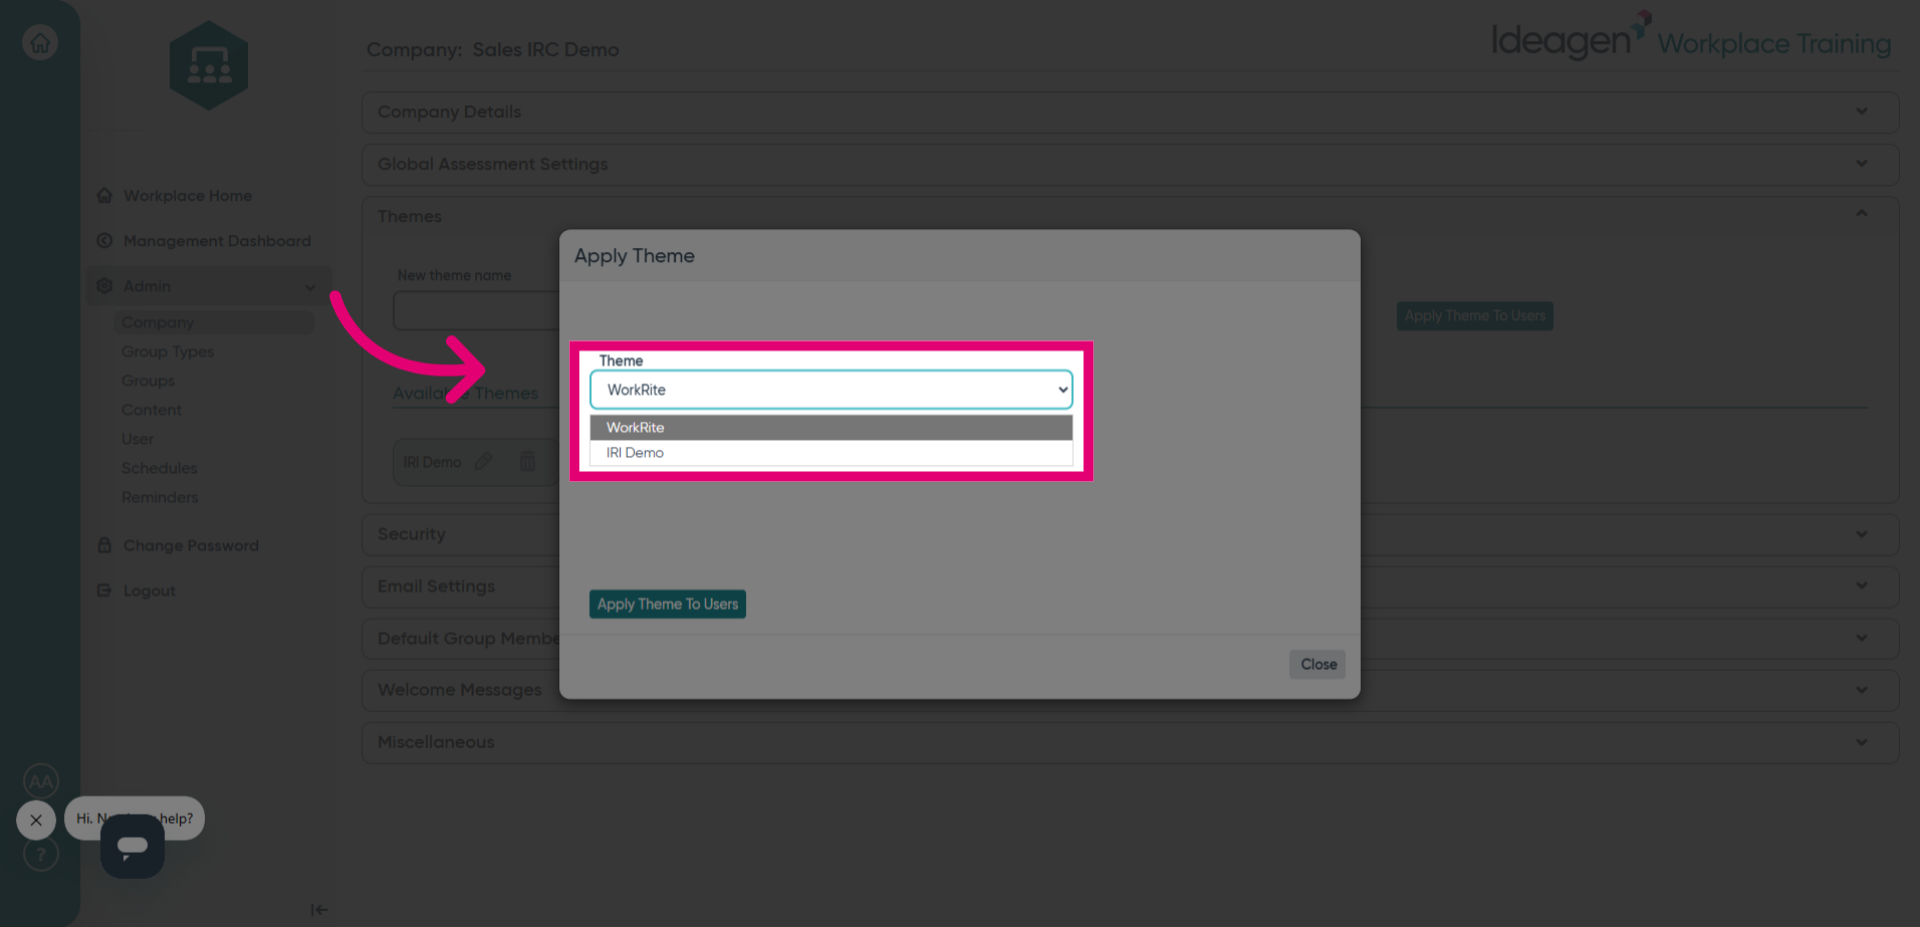This screenshot has height=927, width=1920.
Task: Edit the IRI Demo theme pencil icon
Action: pyautogui.click(x=484, y=461)
